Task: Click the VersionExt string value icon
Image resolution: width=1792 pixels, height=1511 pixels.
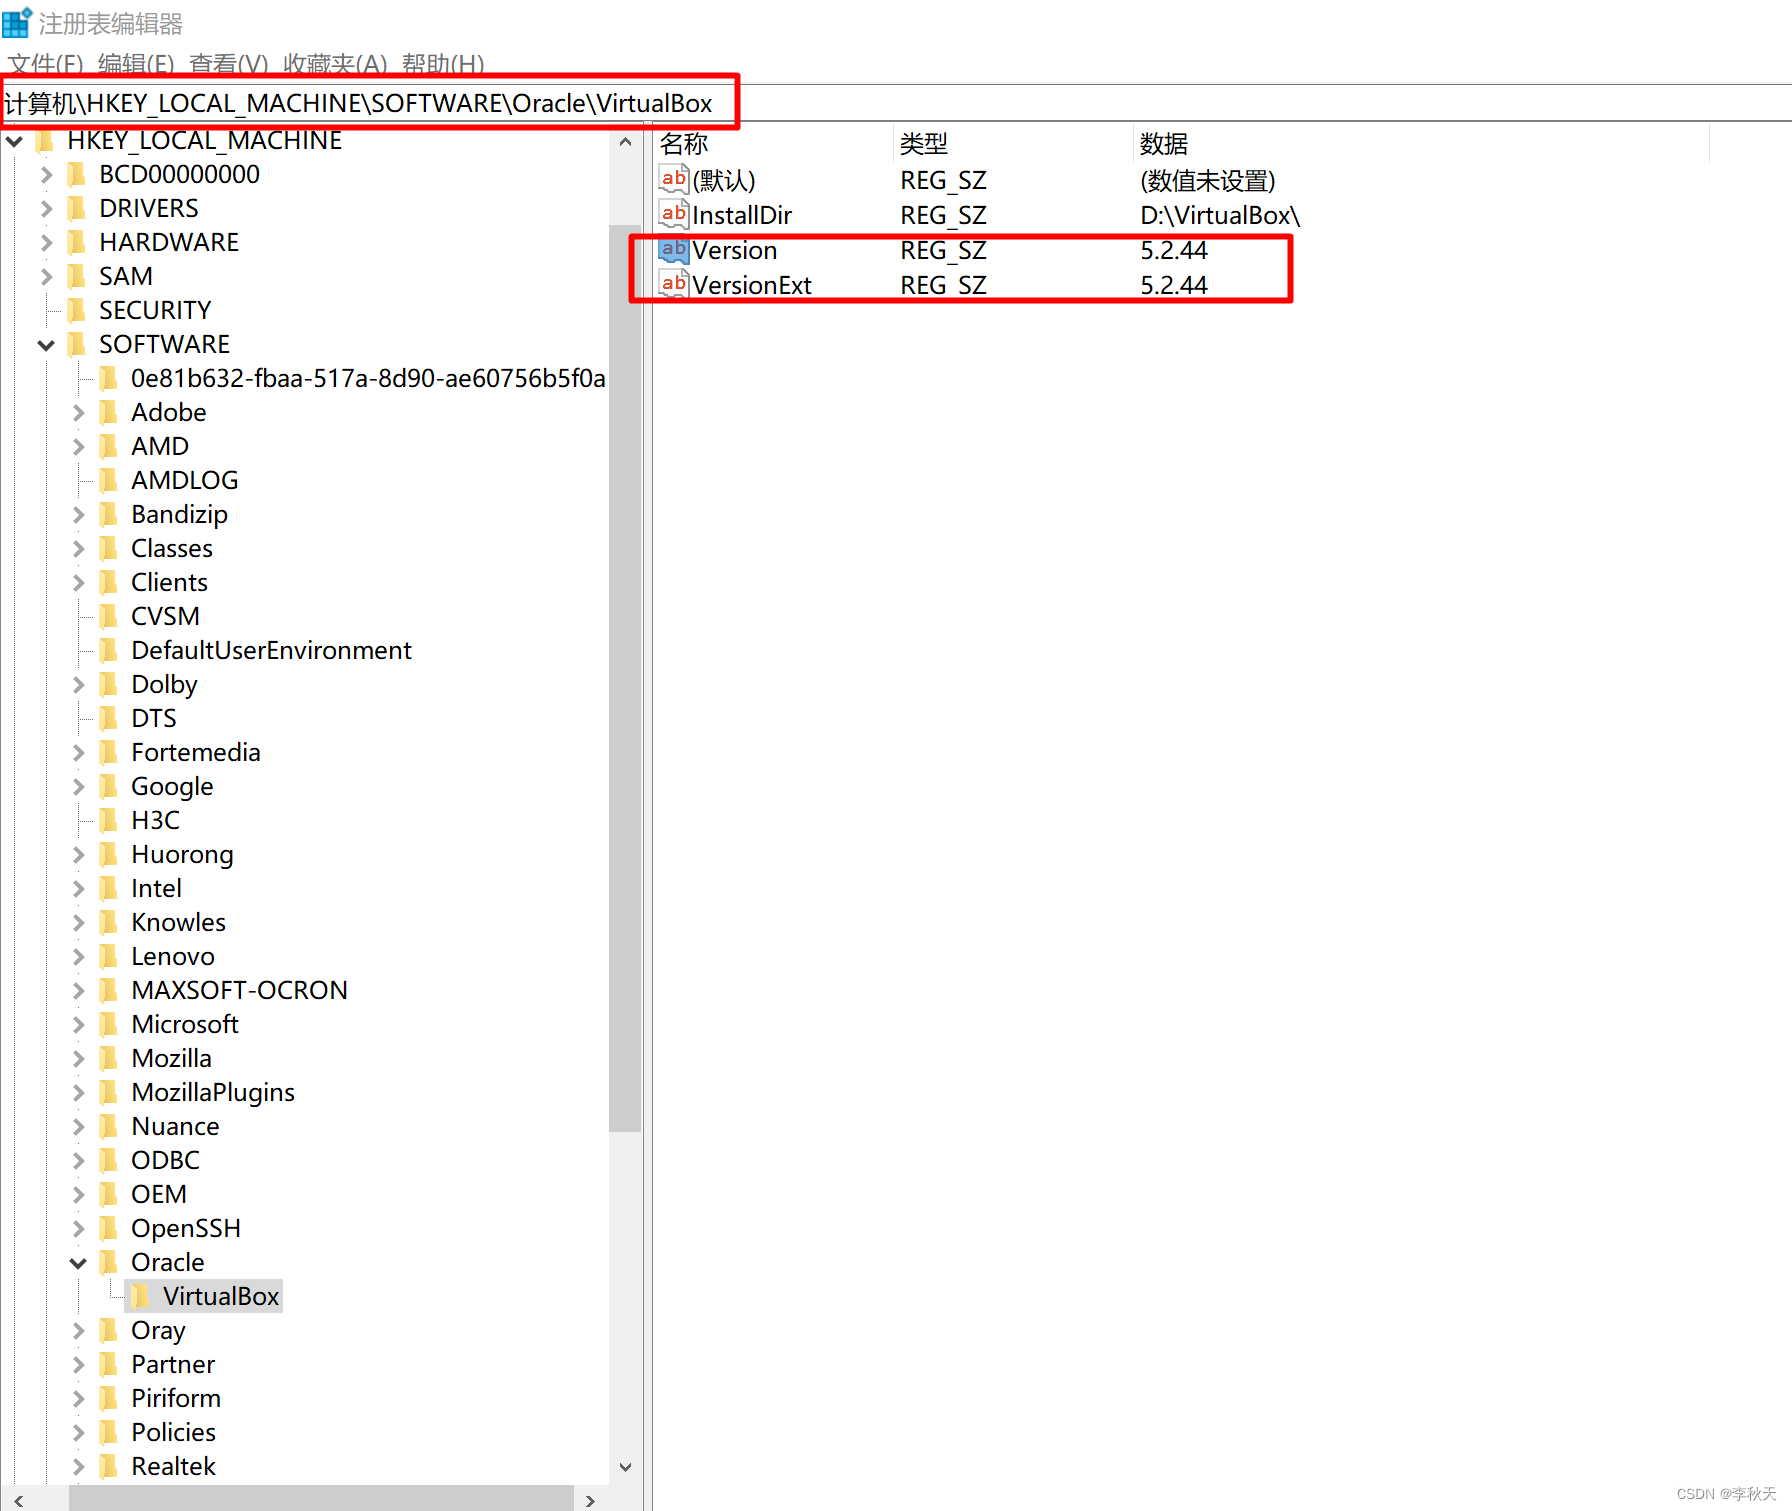Action: (674, 285)
